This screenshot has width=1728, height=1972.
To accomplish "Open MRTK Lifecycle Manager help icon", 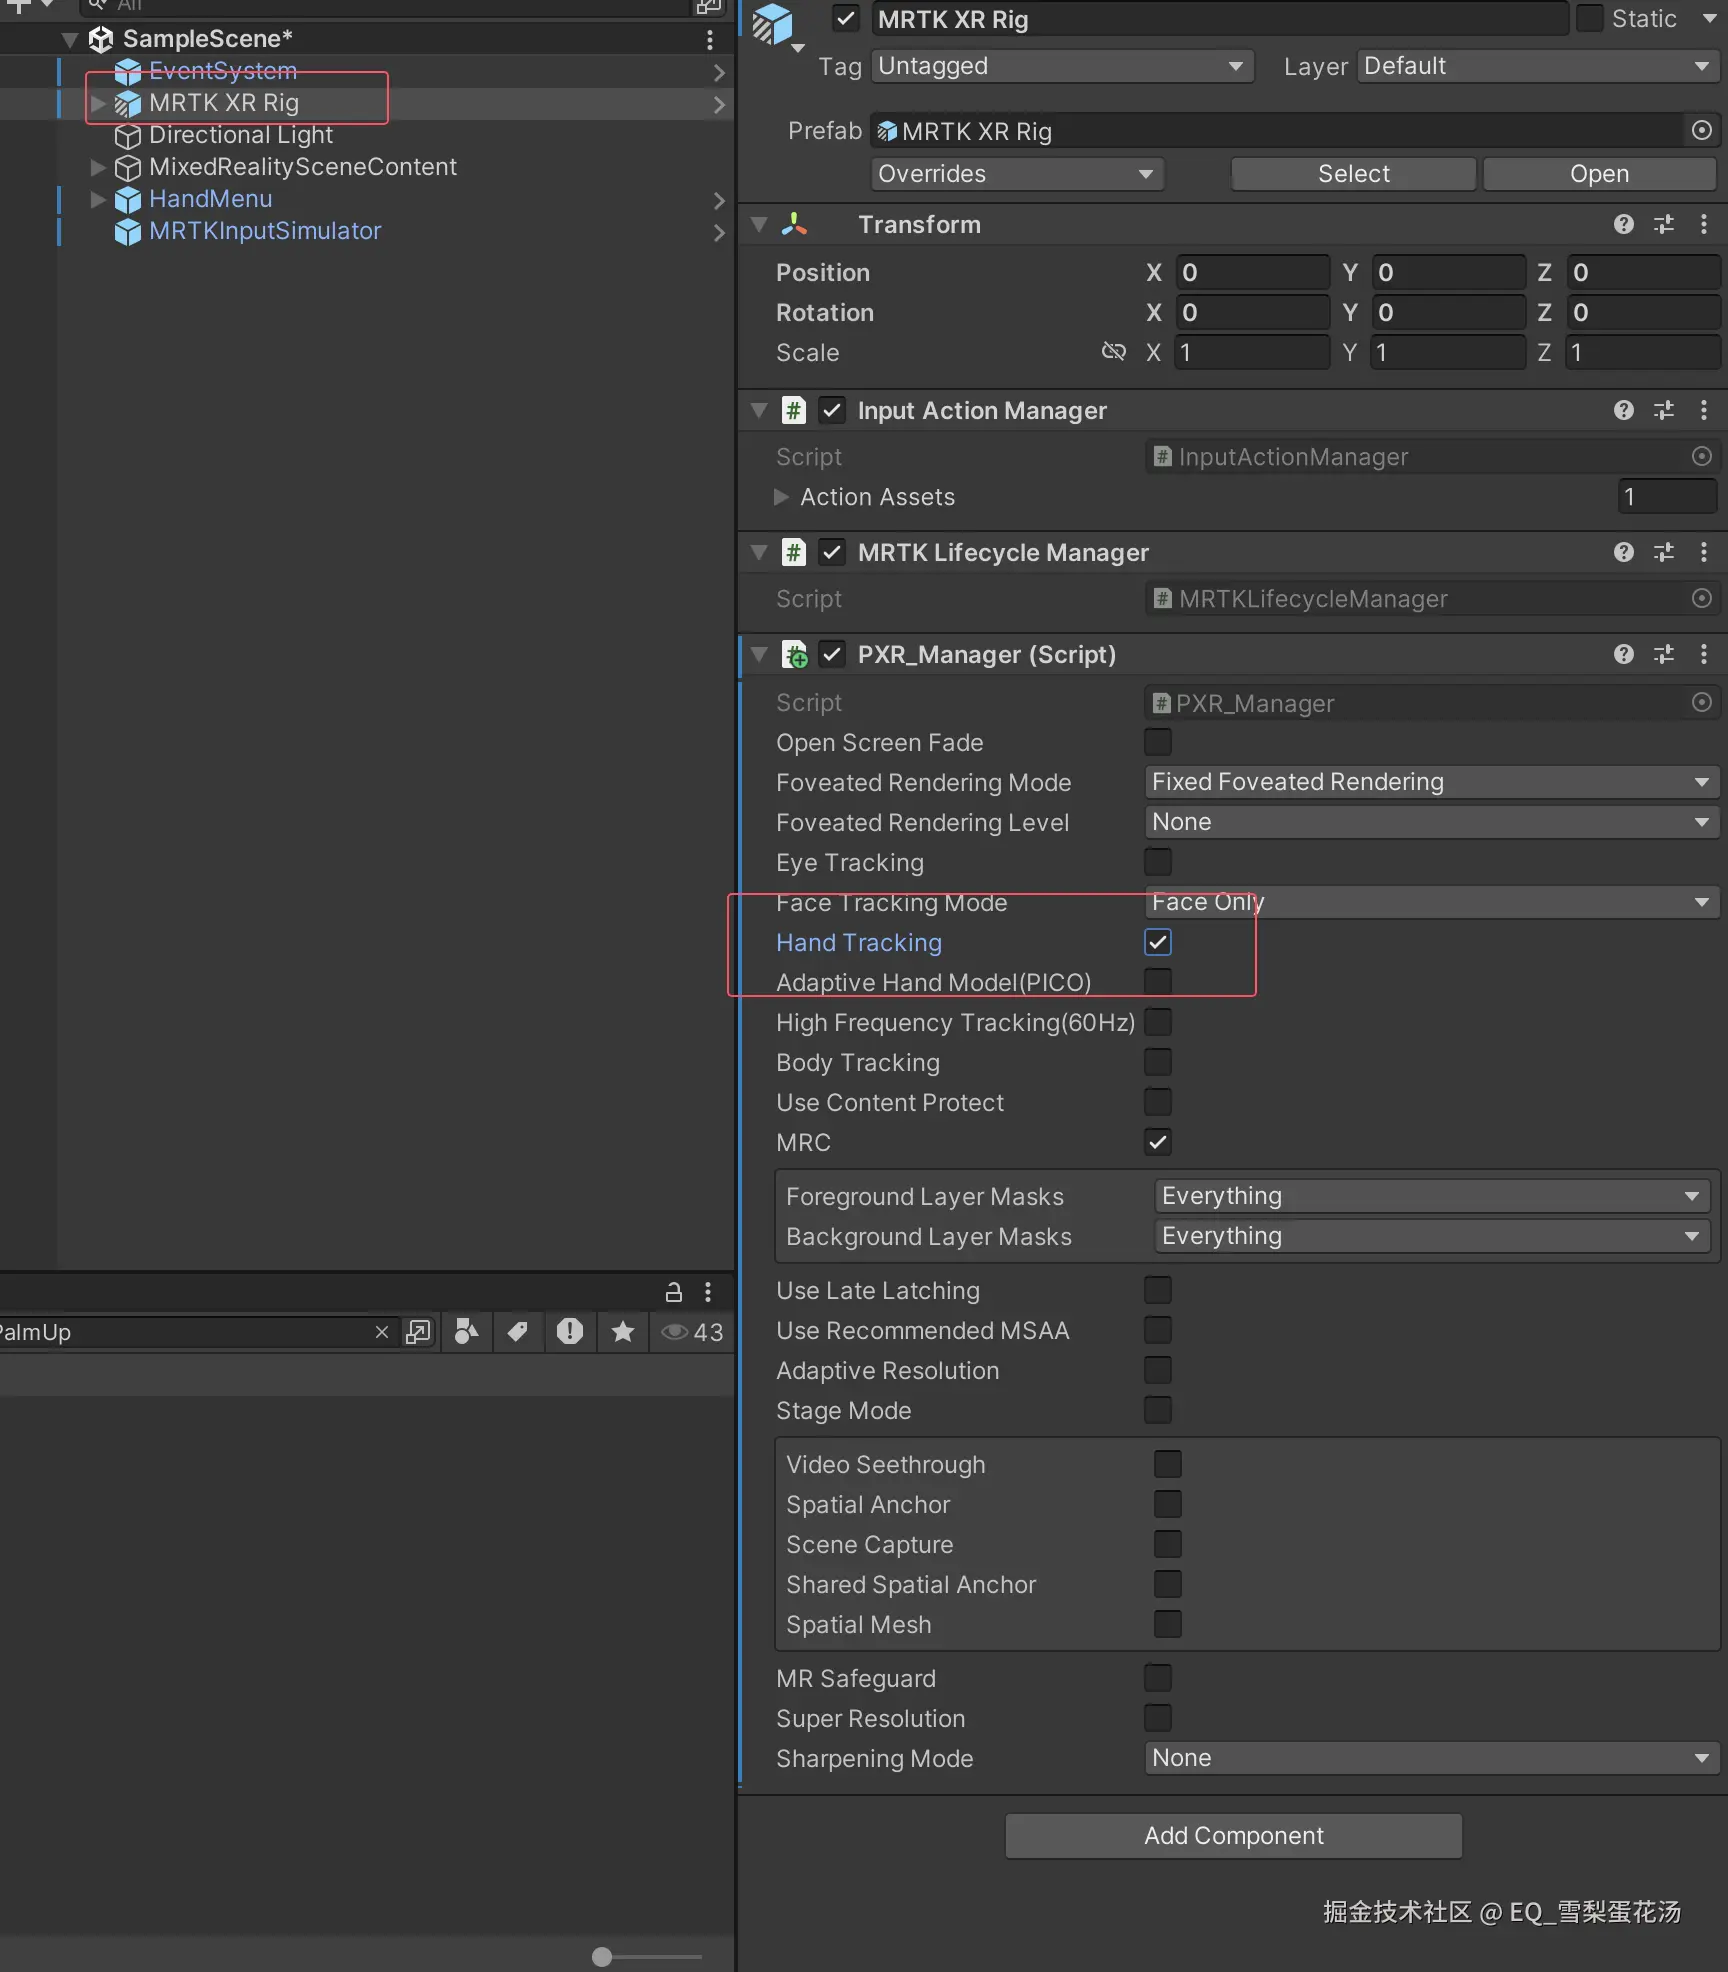I will (1623, 552).
